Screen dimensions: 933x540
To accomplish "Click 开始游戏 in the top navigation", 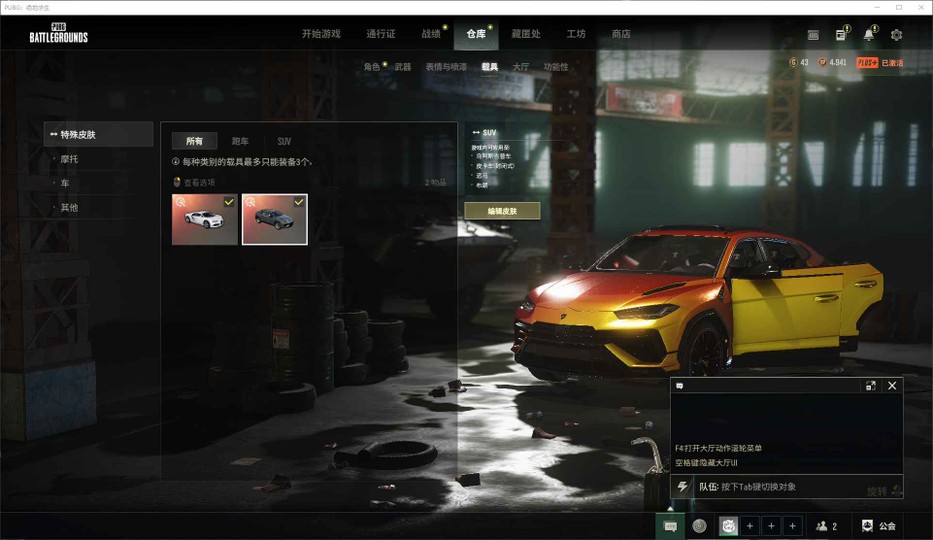I will coord(321,34).
